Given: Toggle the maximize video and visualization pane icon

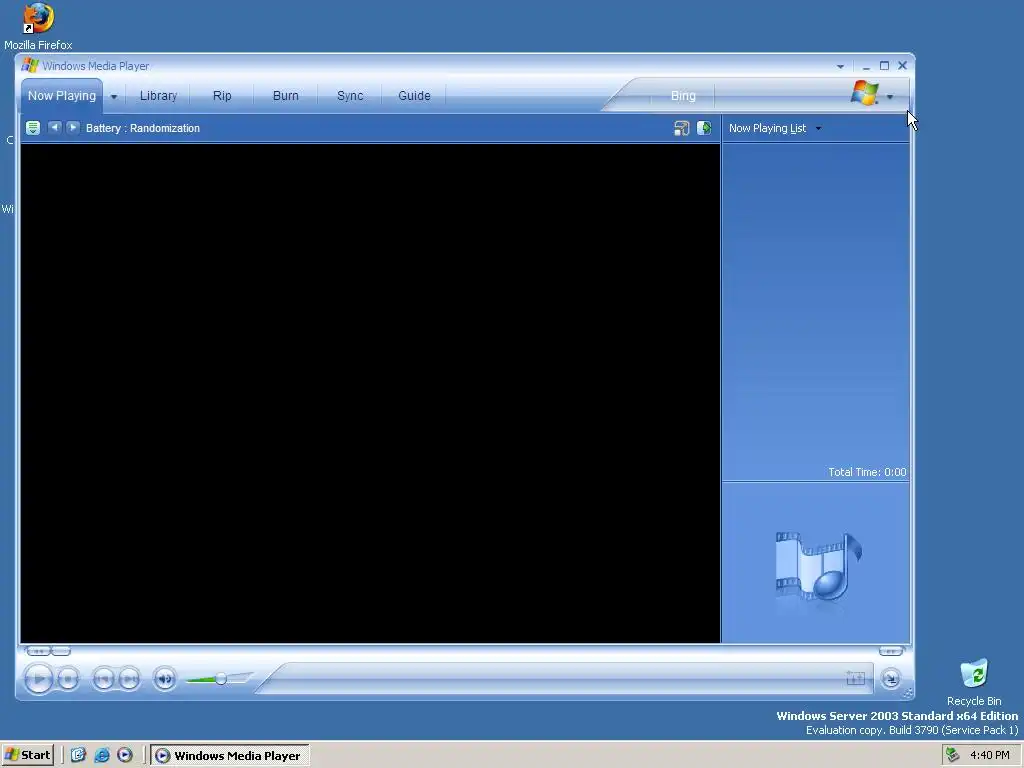Looking at the screenshot, I should (681, 128).
